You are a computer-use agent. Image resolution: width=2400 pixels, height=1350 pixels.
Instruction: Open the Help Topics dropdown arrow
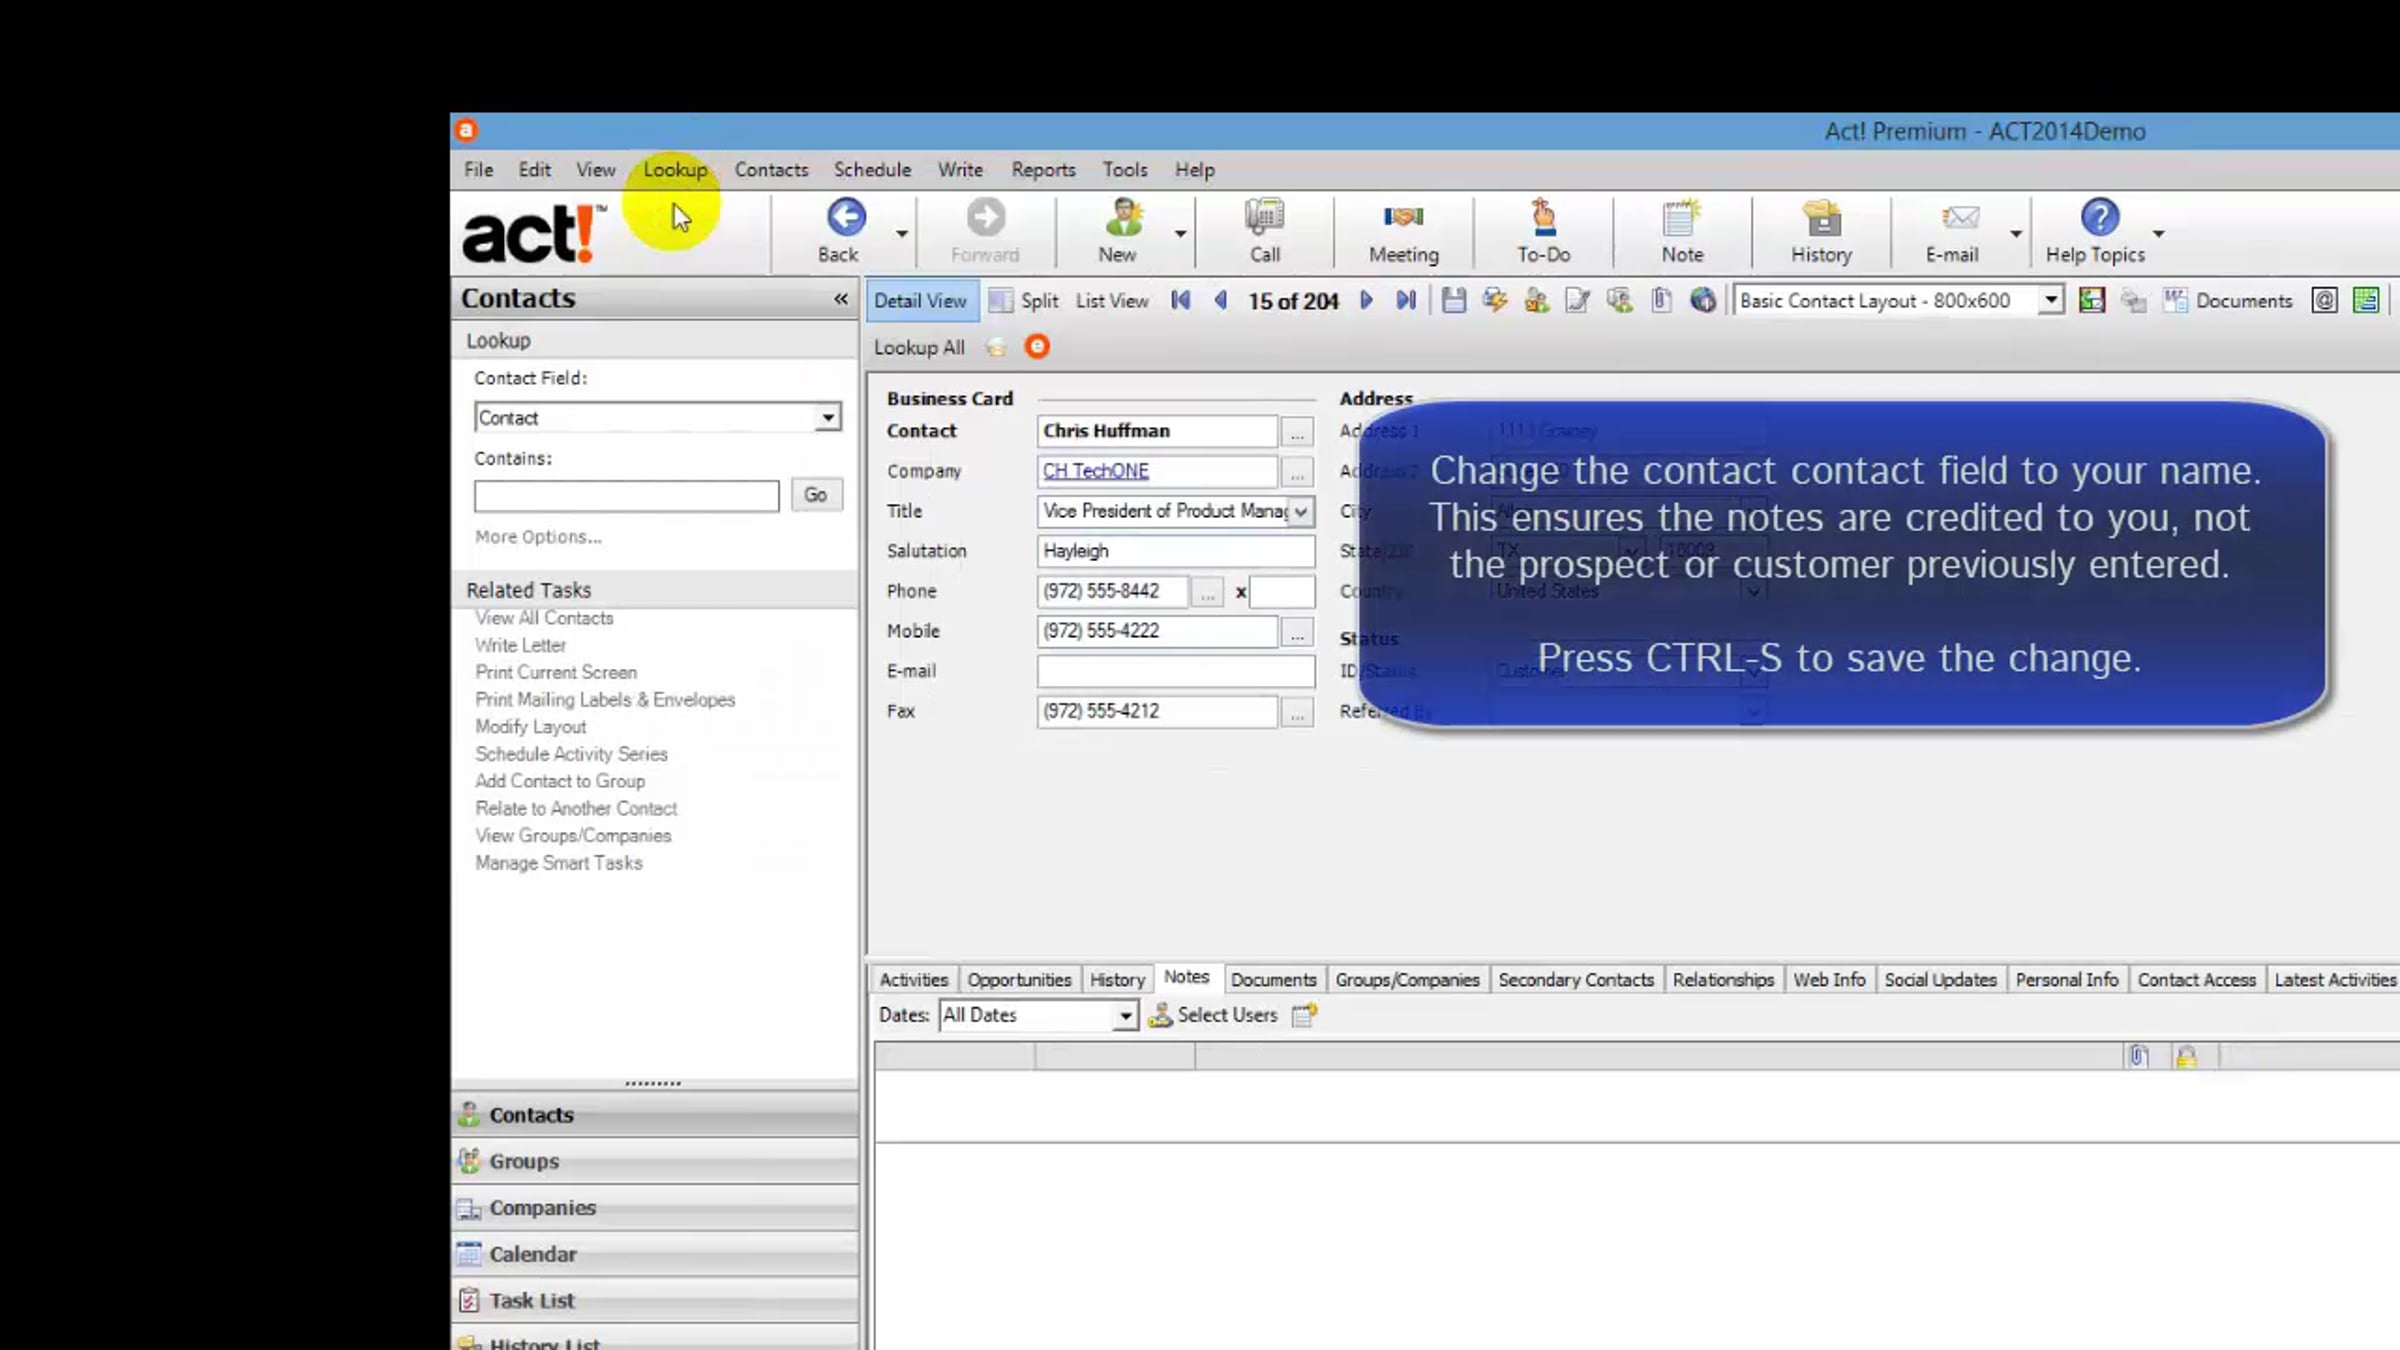(2159, 233)
